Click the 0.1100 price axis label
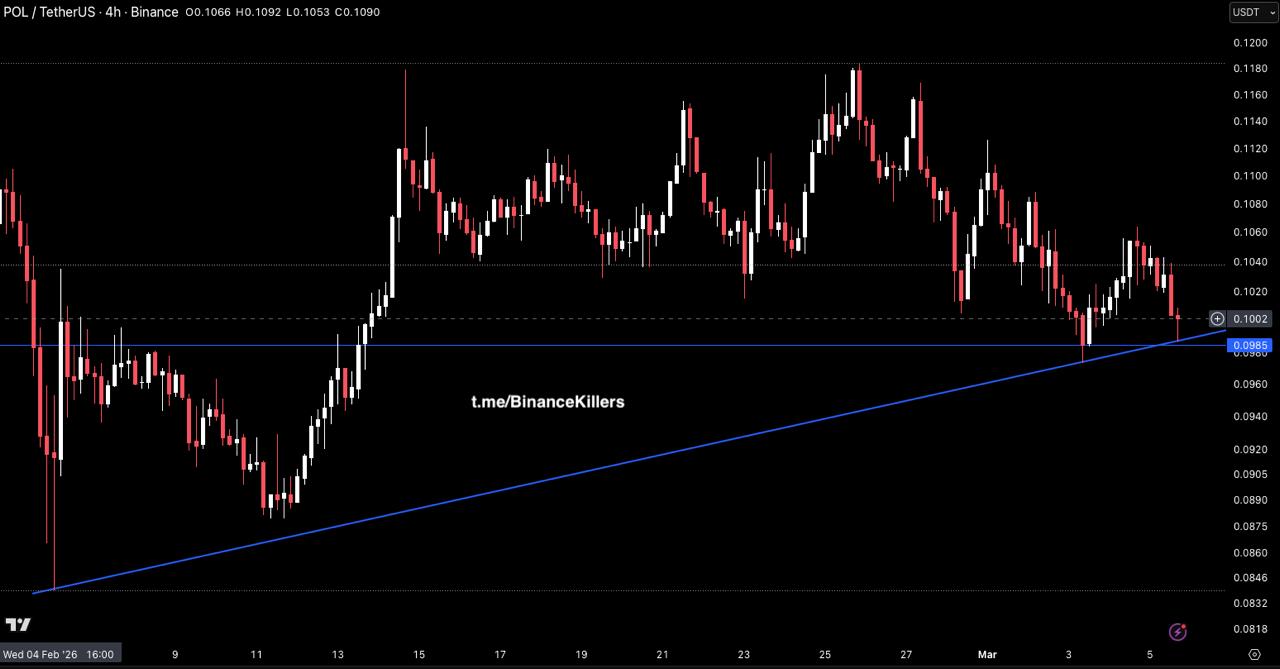This screenshot has height=669, width=1280. click(x=1250, y=176)
